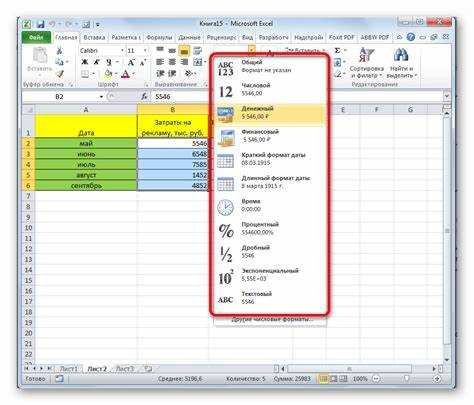Open the Font group dialog launcher
The height and width of the screenshot is (405, 474).
146,85
